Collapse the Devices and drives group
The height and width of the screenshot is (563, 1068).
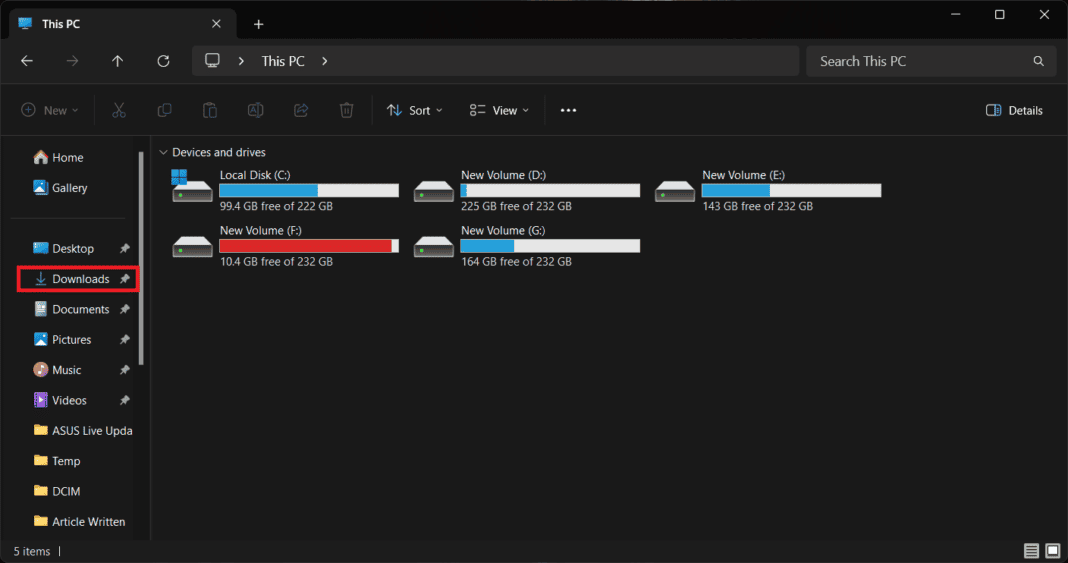(163, 152)
